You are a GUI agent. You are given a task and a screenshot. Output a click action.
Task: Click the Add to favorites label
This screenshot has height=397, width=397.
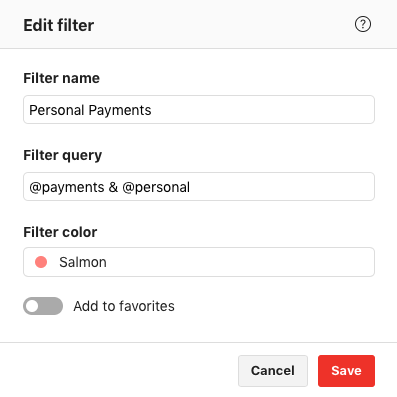[124, 306]
